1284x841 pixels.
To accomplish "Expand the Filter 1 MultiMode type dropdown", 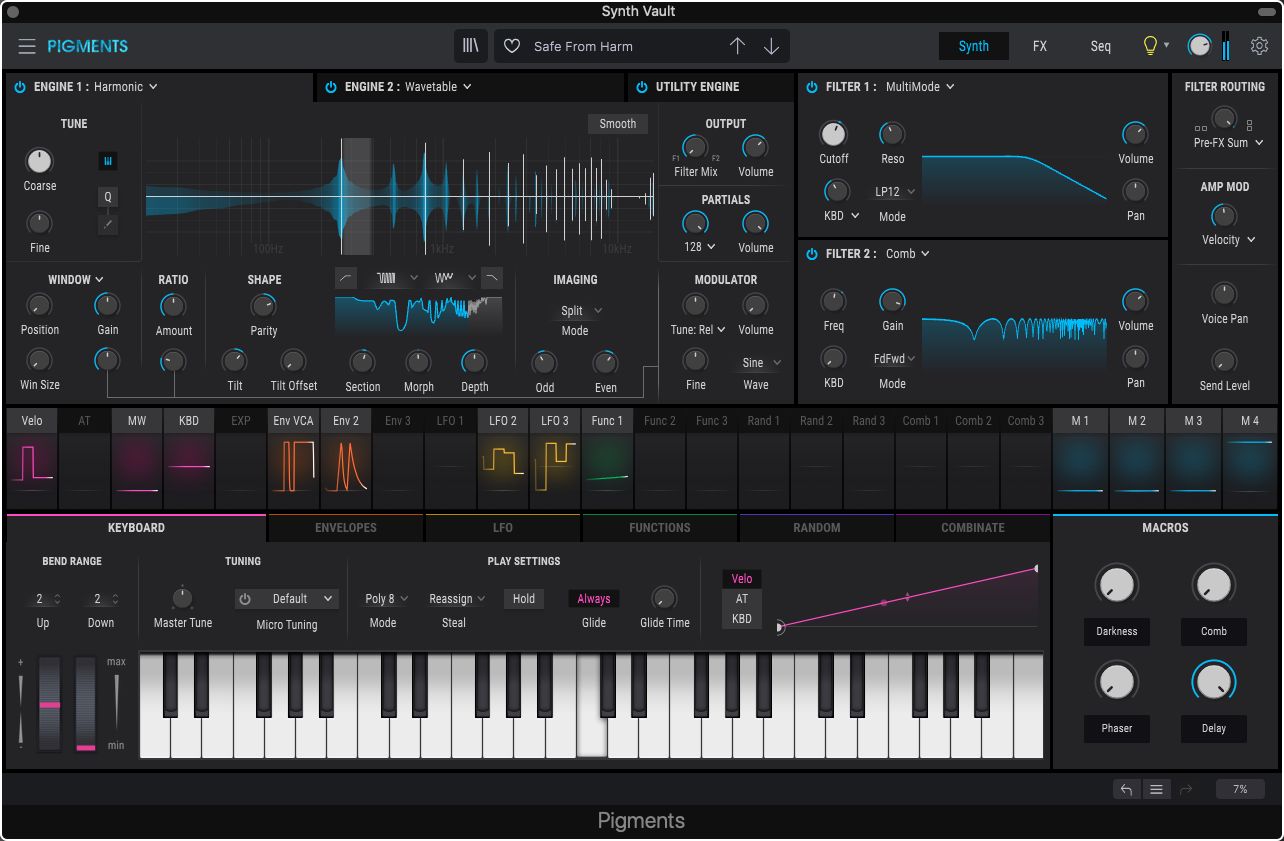I will pos(919,87).
